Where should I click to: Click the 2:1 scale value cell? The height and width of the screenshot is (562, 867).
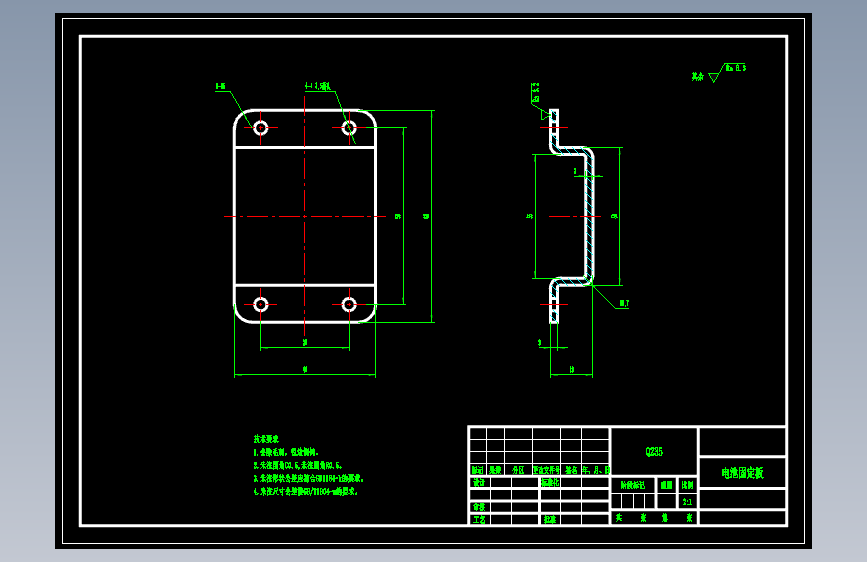point(687,502)
